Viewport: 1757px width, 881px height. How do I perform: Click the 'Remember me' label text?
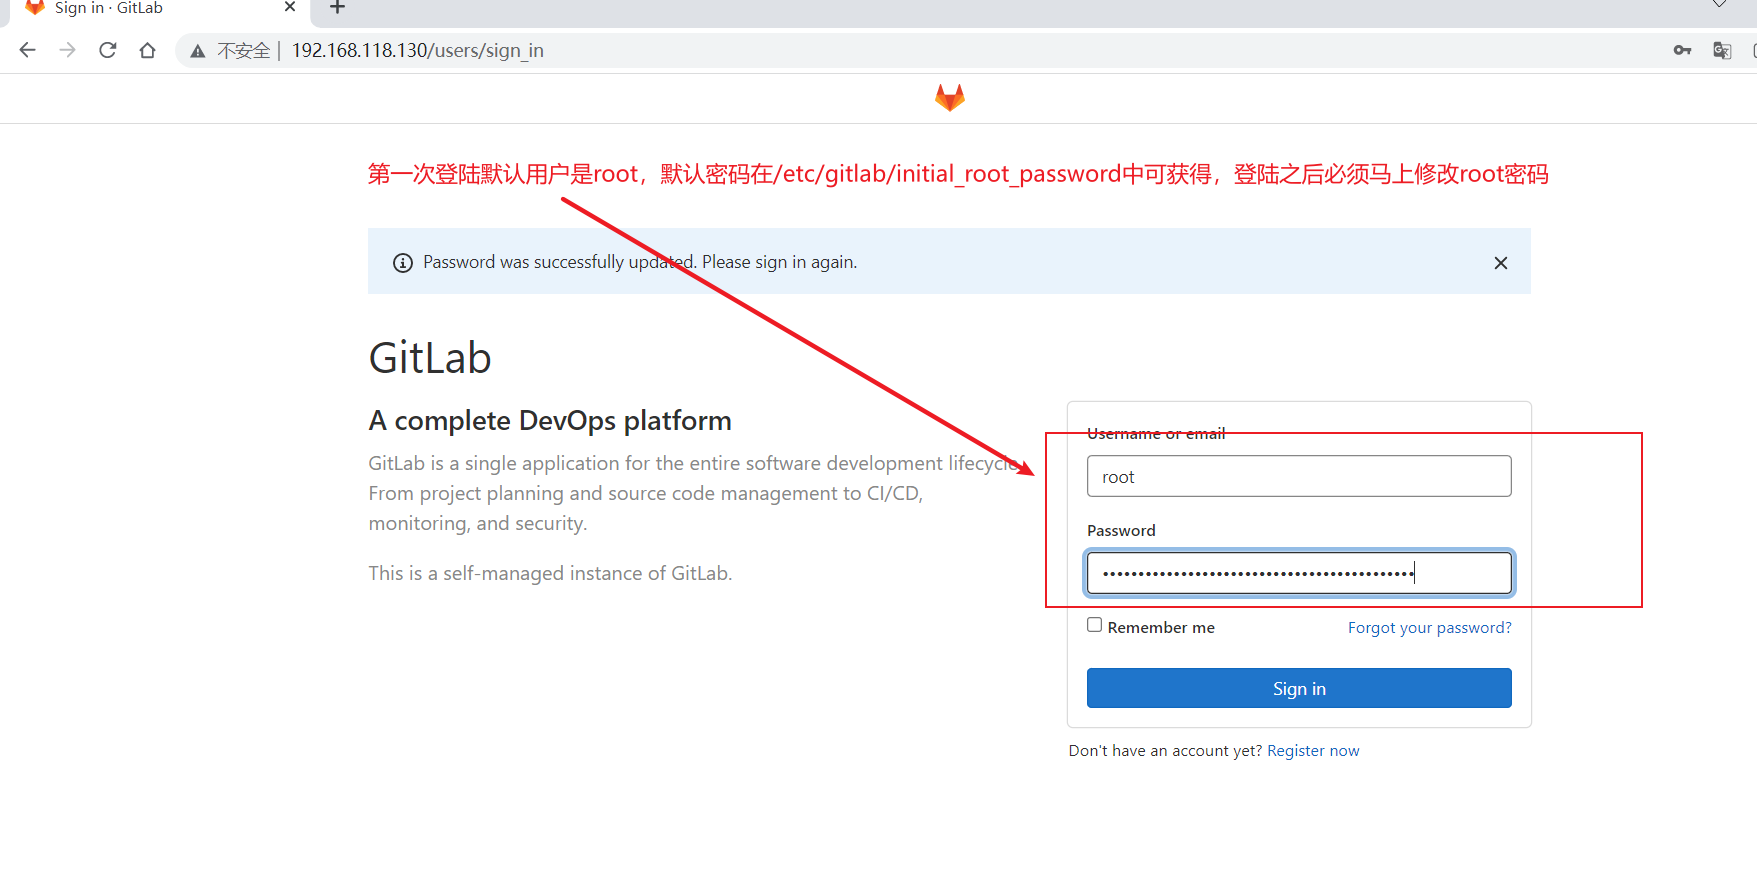(x=1161, y=628)
